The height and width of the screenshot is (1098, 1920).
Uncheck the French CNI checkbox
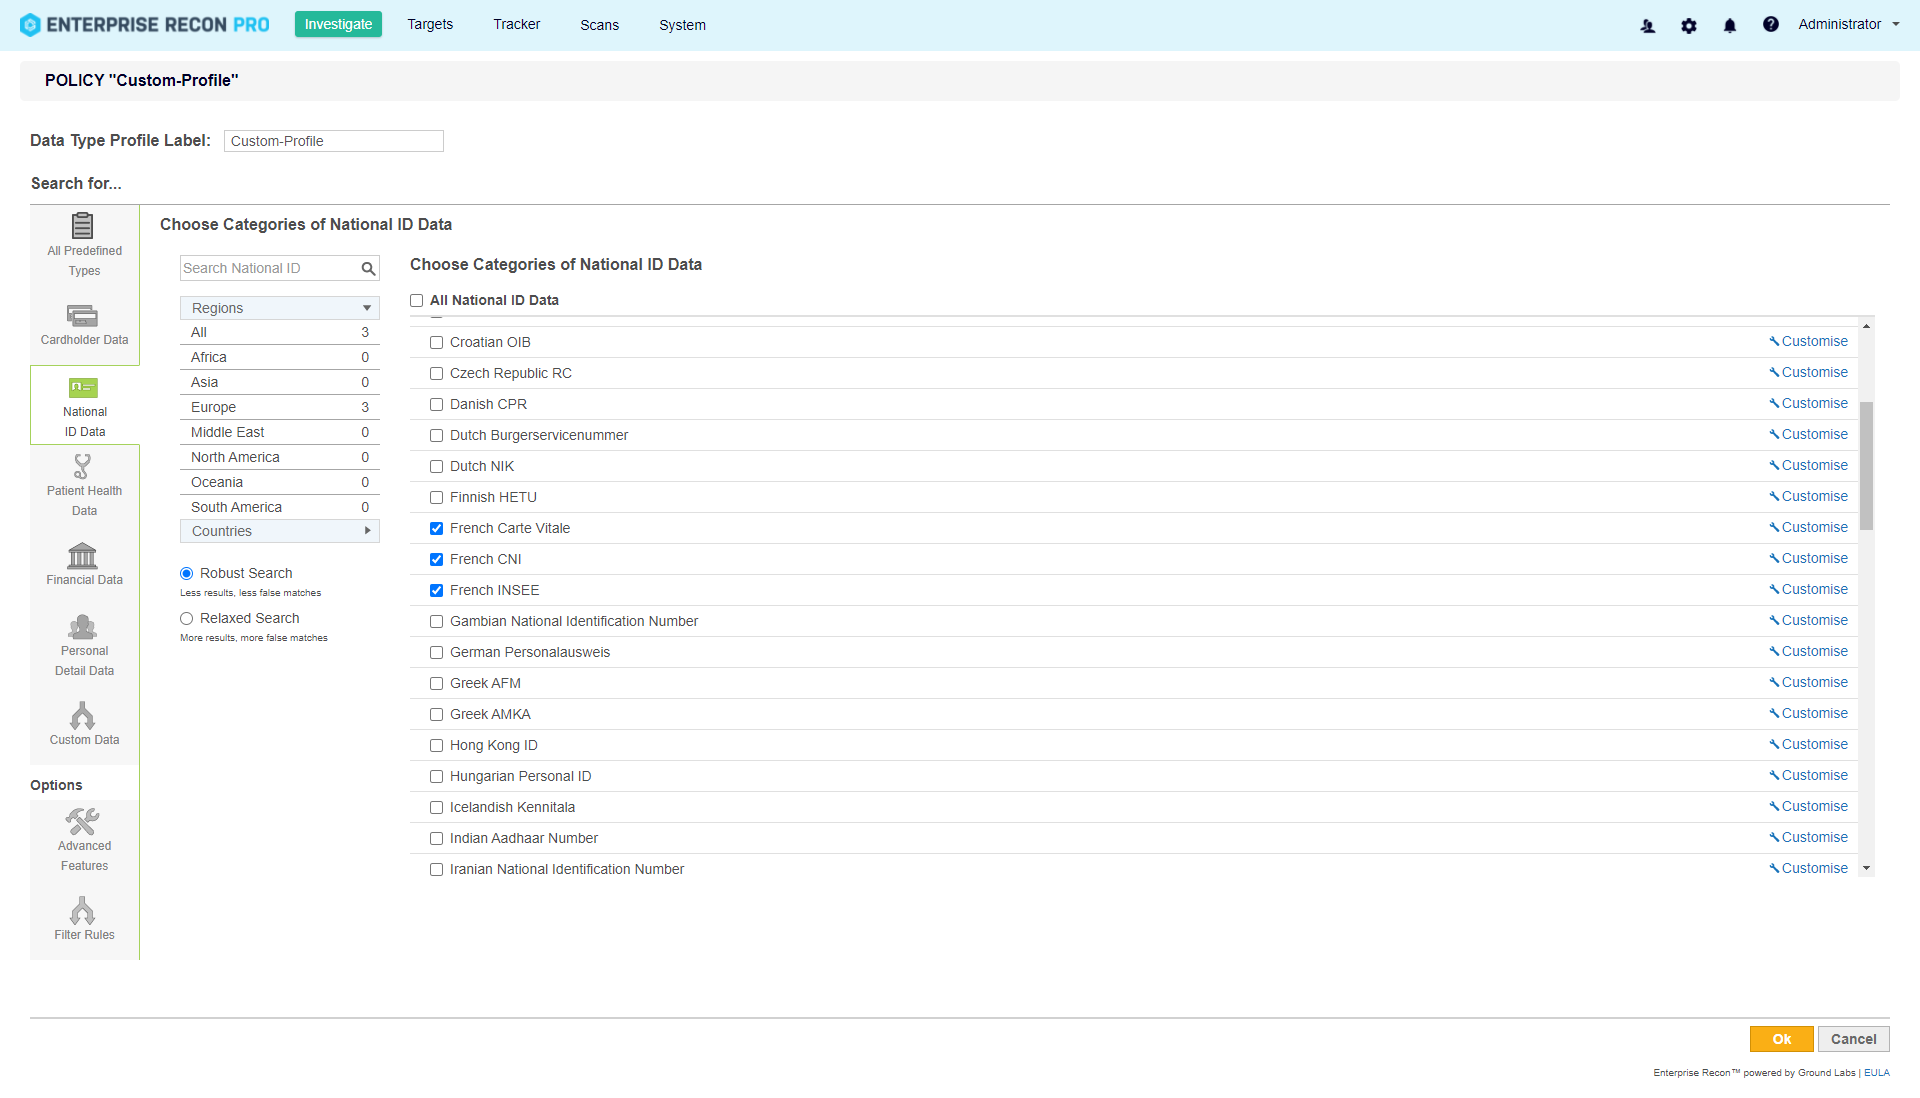pos(436,559)
